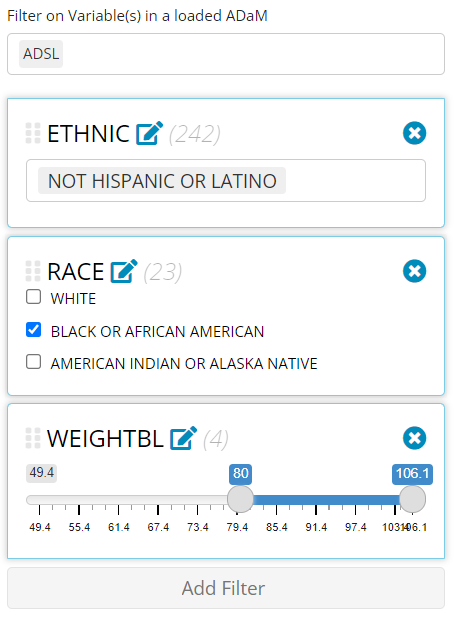
Task: Check the WHITE race checkbox
Action: click(x=34, y=297)
